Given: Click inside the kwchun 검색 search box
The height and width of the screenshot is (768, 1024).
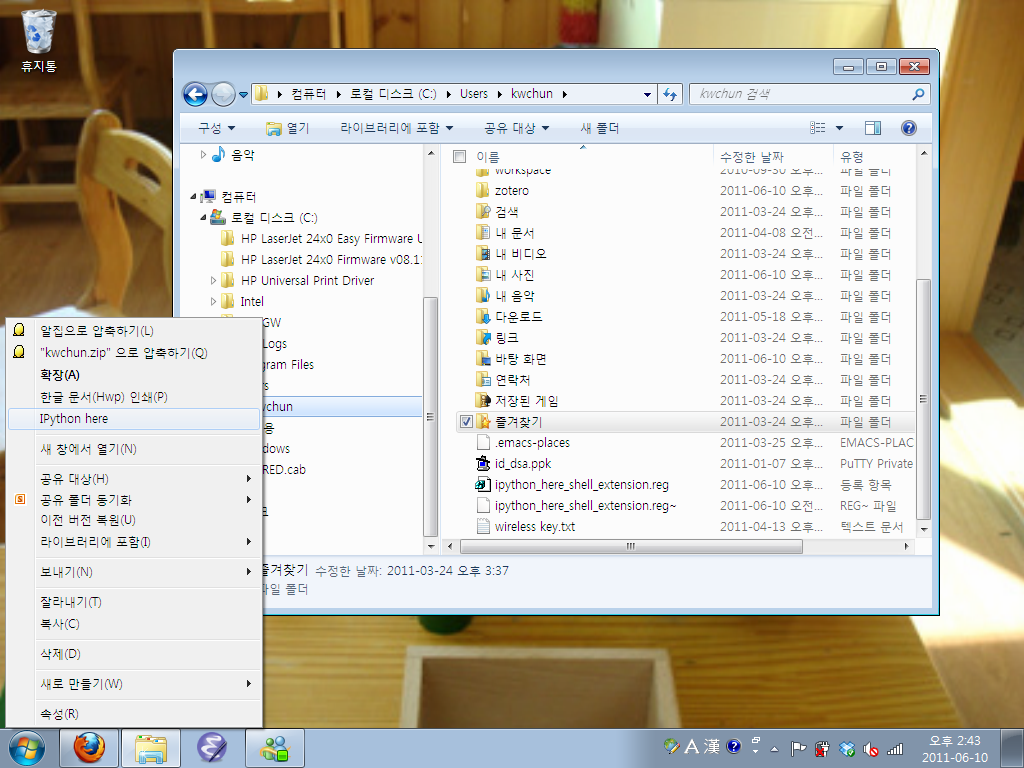Looking at the screenshot, I should tap(800, 93).
